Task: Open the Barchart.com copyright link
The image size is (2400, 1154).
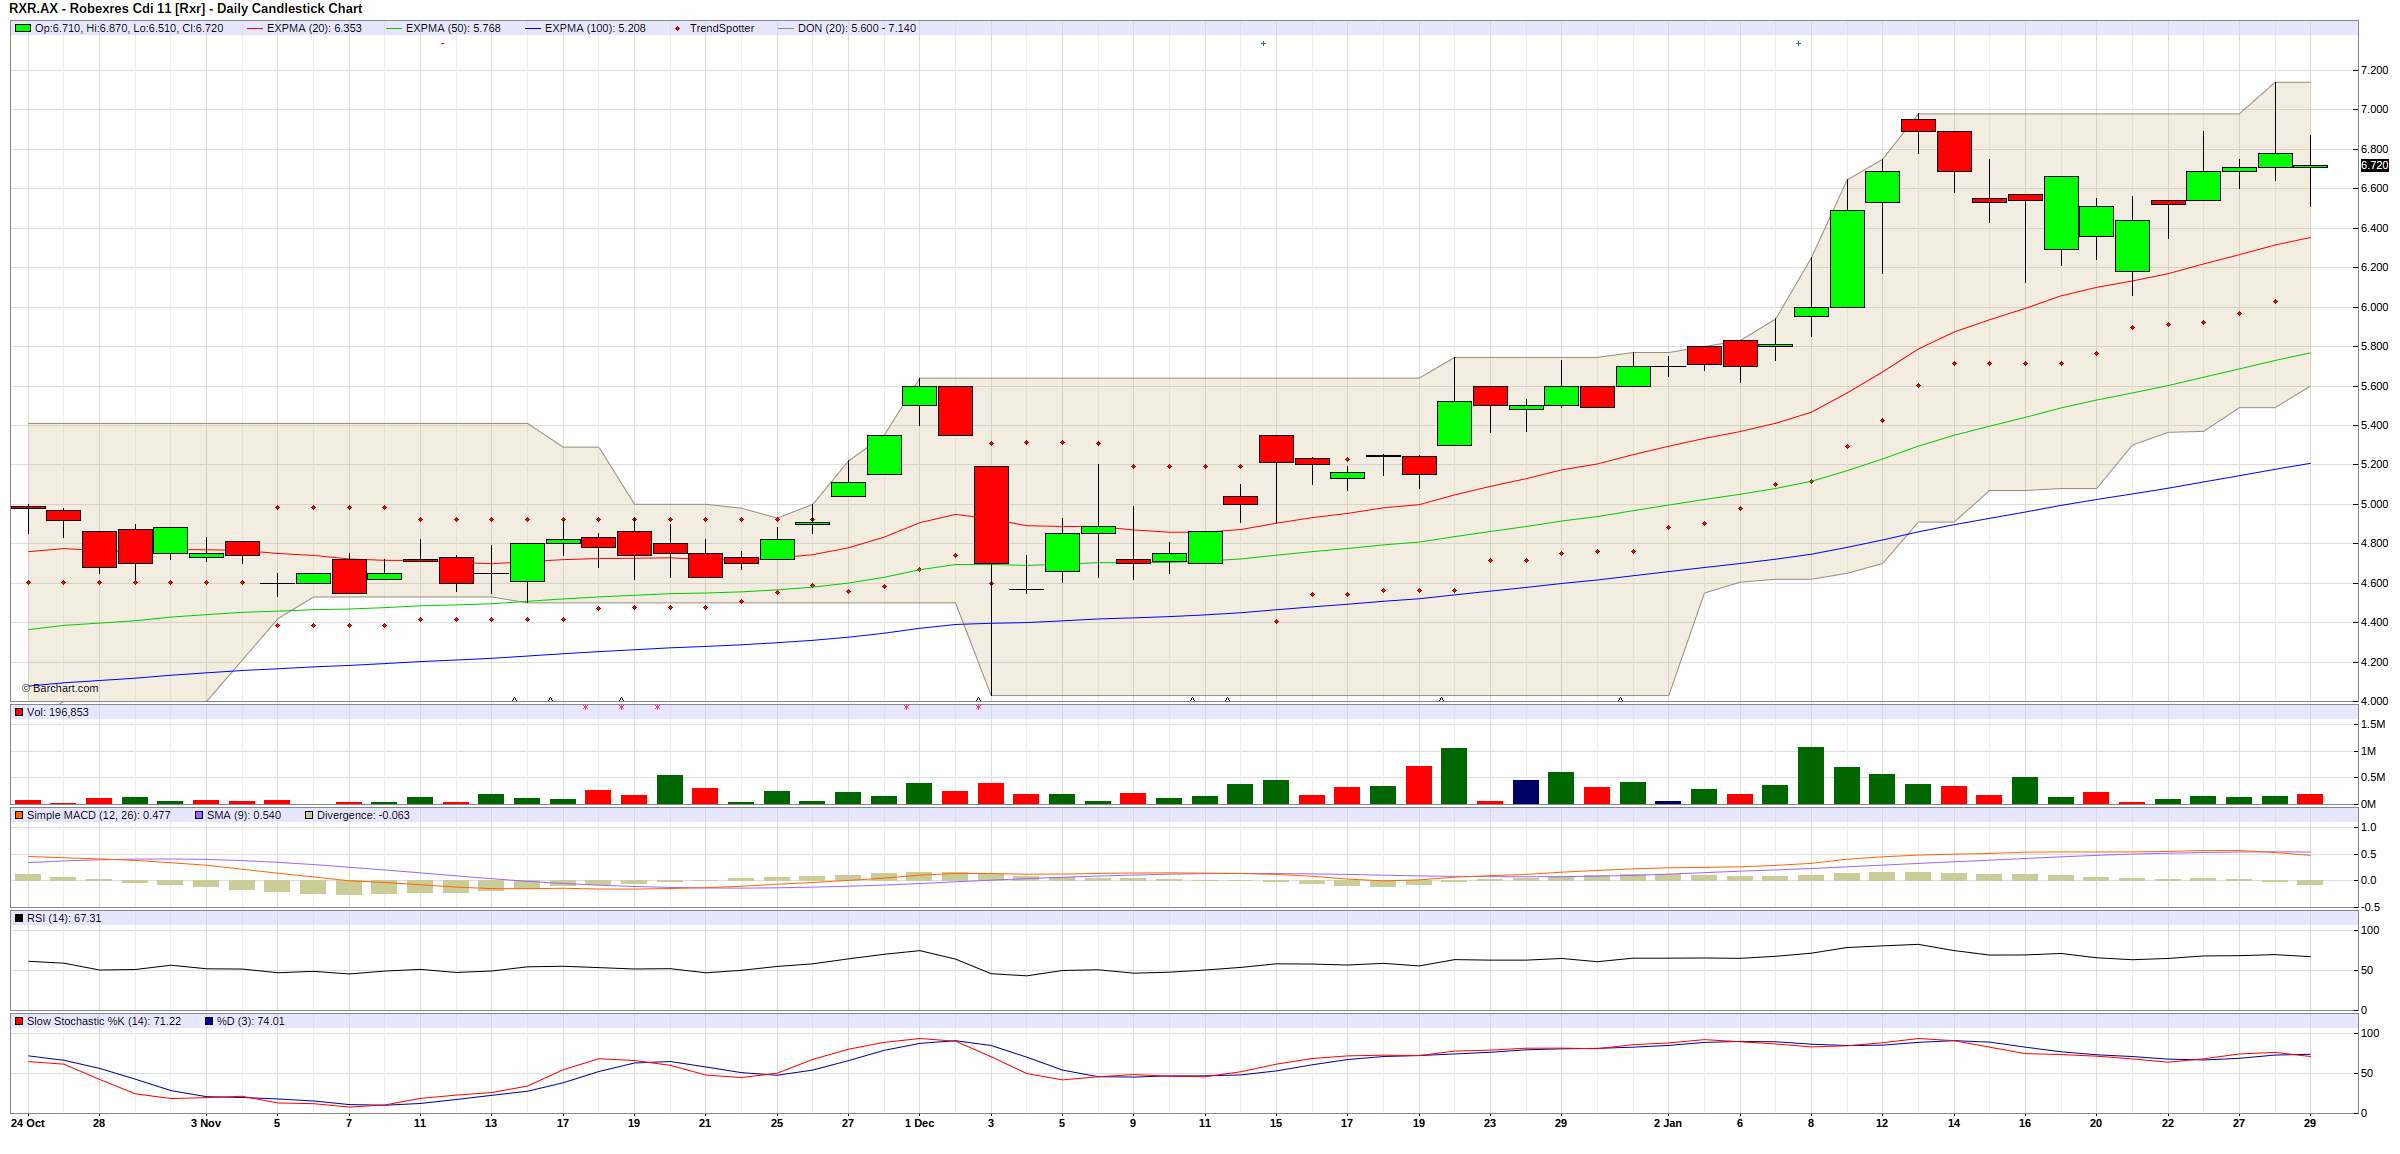Action: (x=61, y=688)
